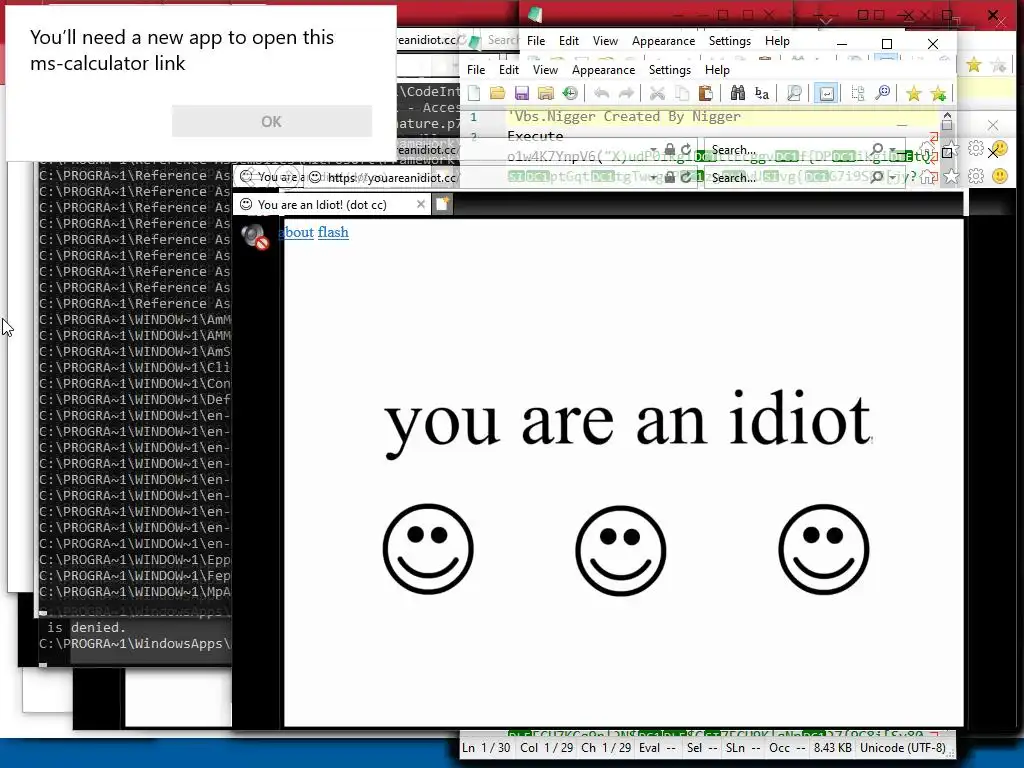This screenshot has height=768, width=1024.
Task: Click 'Col 1 / 29' in the status bar
Action: tap(547, 748)
